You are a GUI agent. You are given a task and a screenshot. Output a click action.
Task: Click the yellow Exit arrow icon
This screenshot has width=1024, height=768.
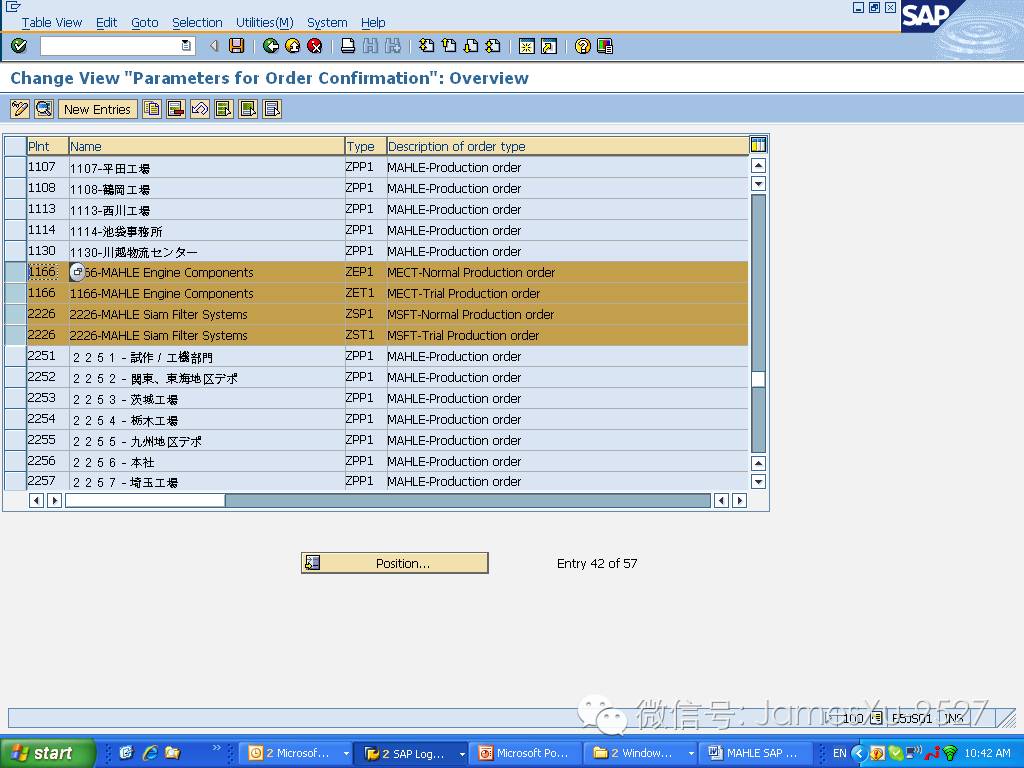click(x=293, y=46)
